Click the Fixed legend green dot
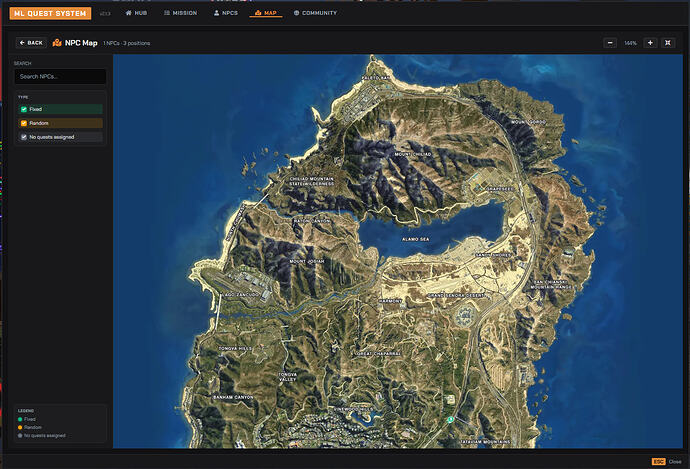 pyautogui.click(x=20, y=419)
